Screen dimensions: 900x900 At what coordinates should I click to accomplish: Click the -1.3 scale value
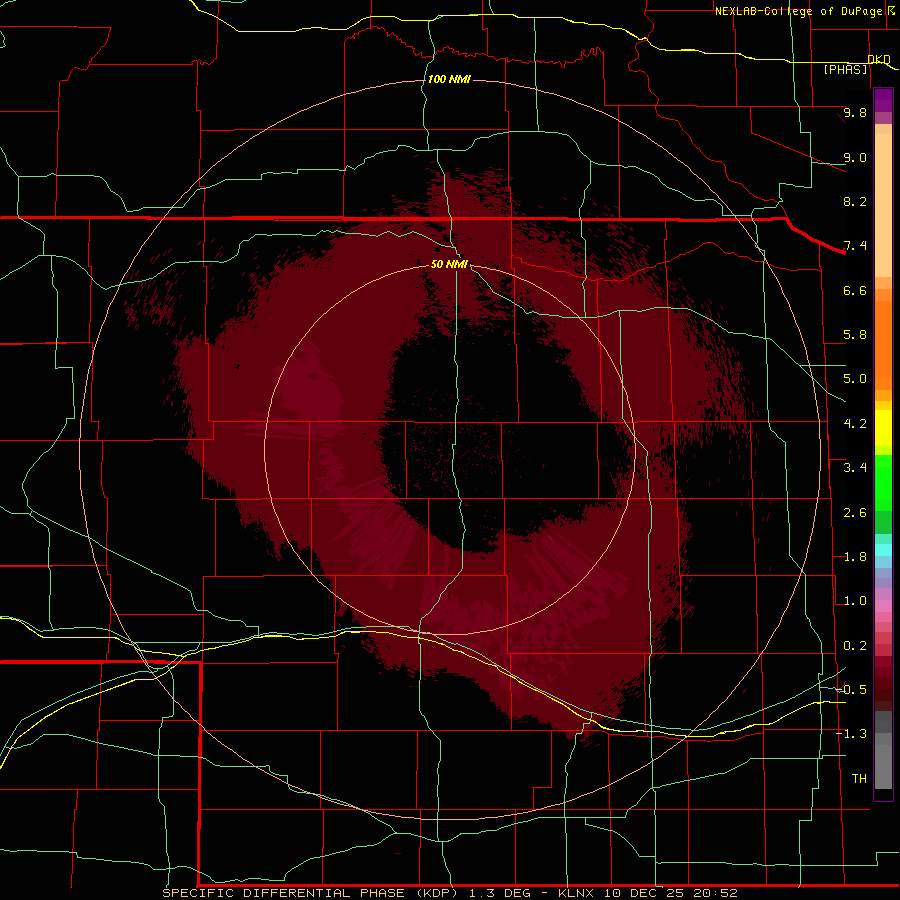point(851,734)
